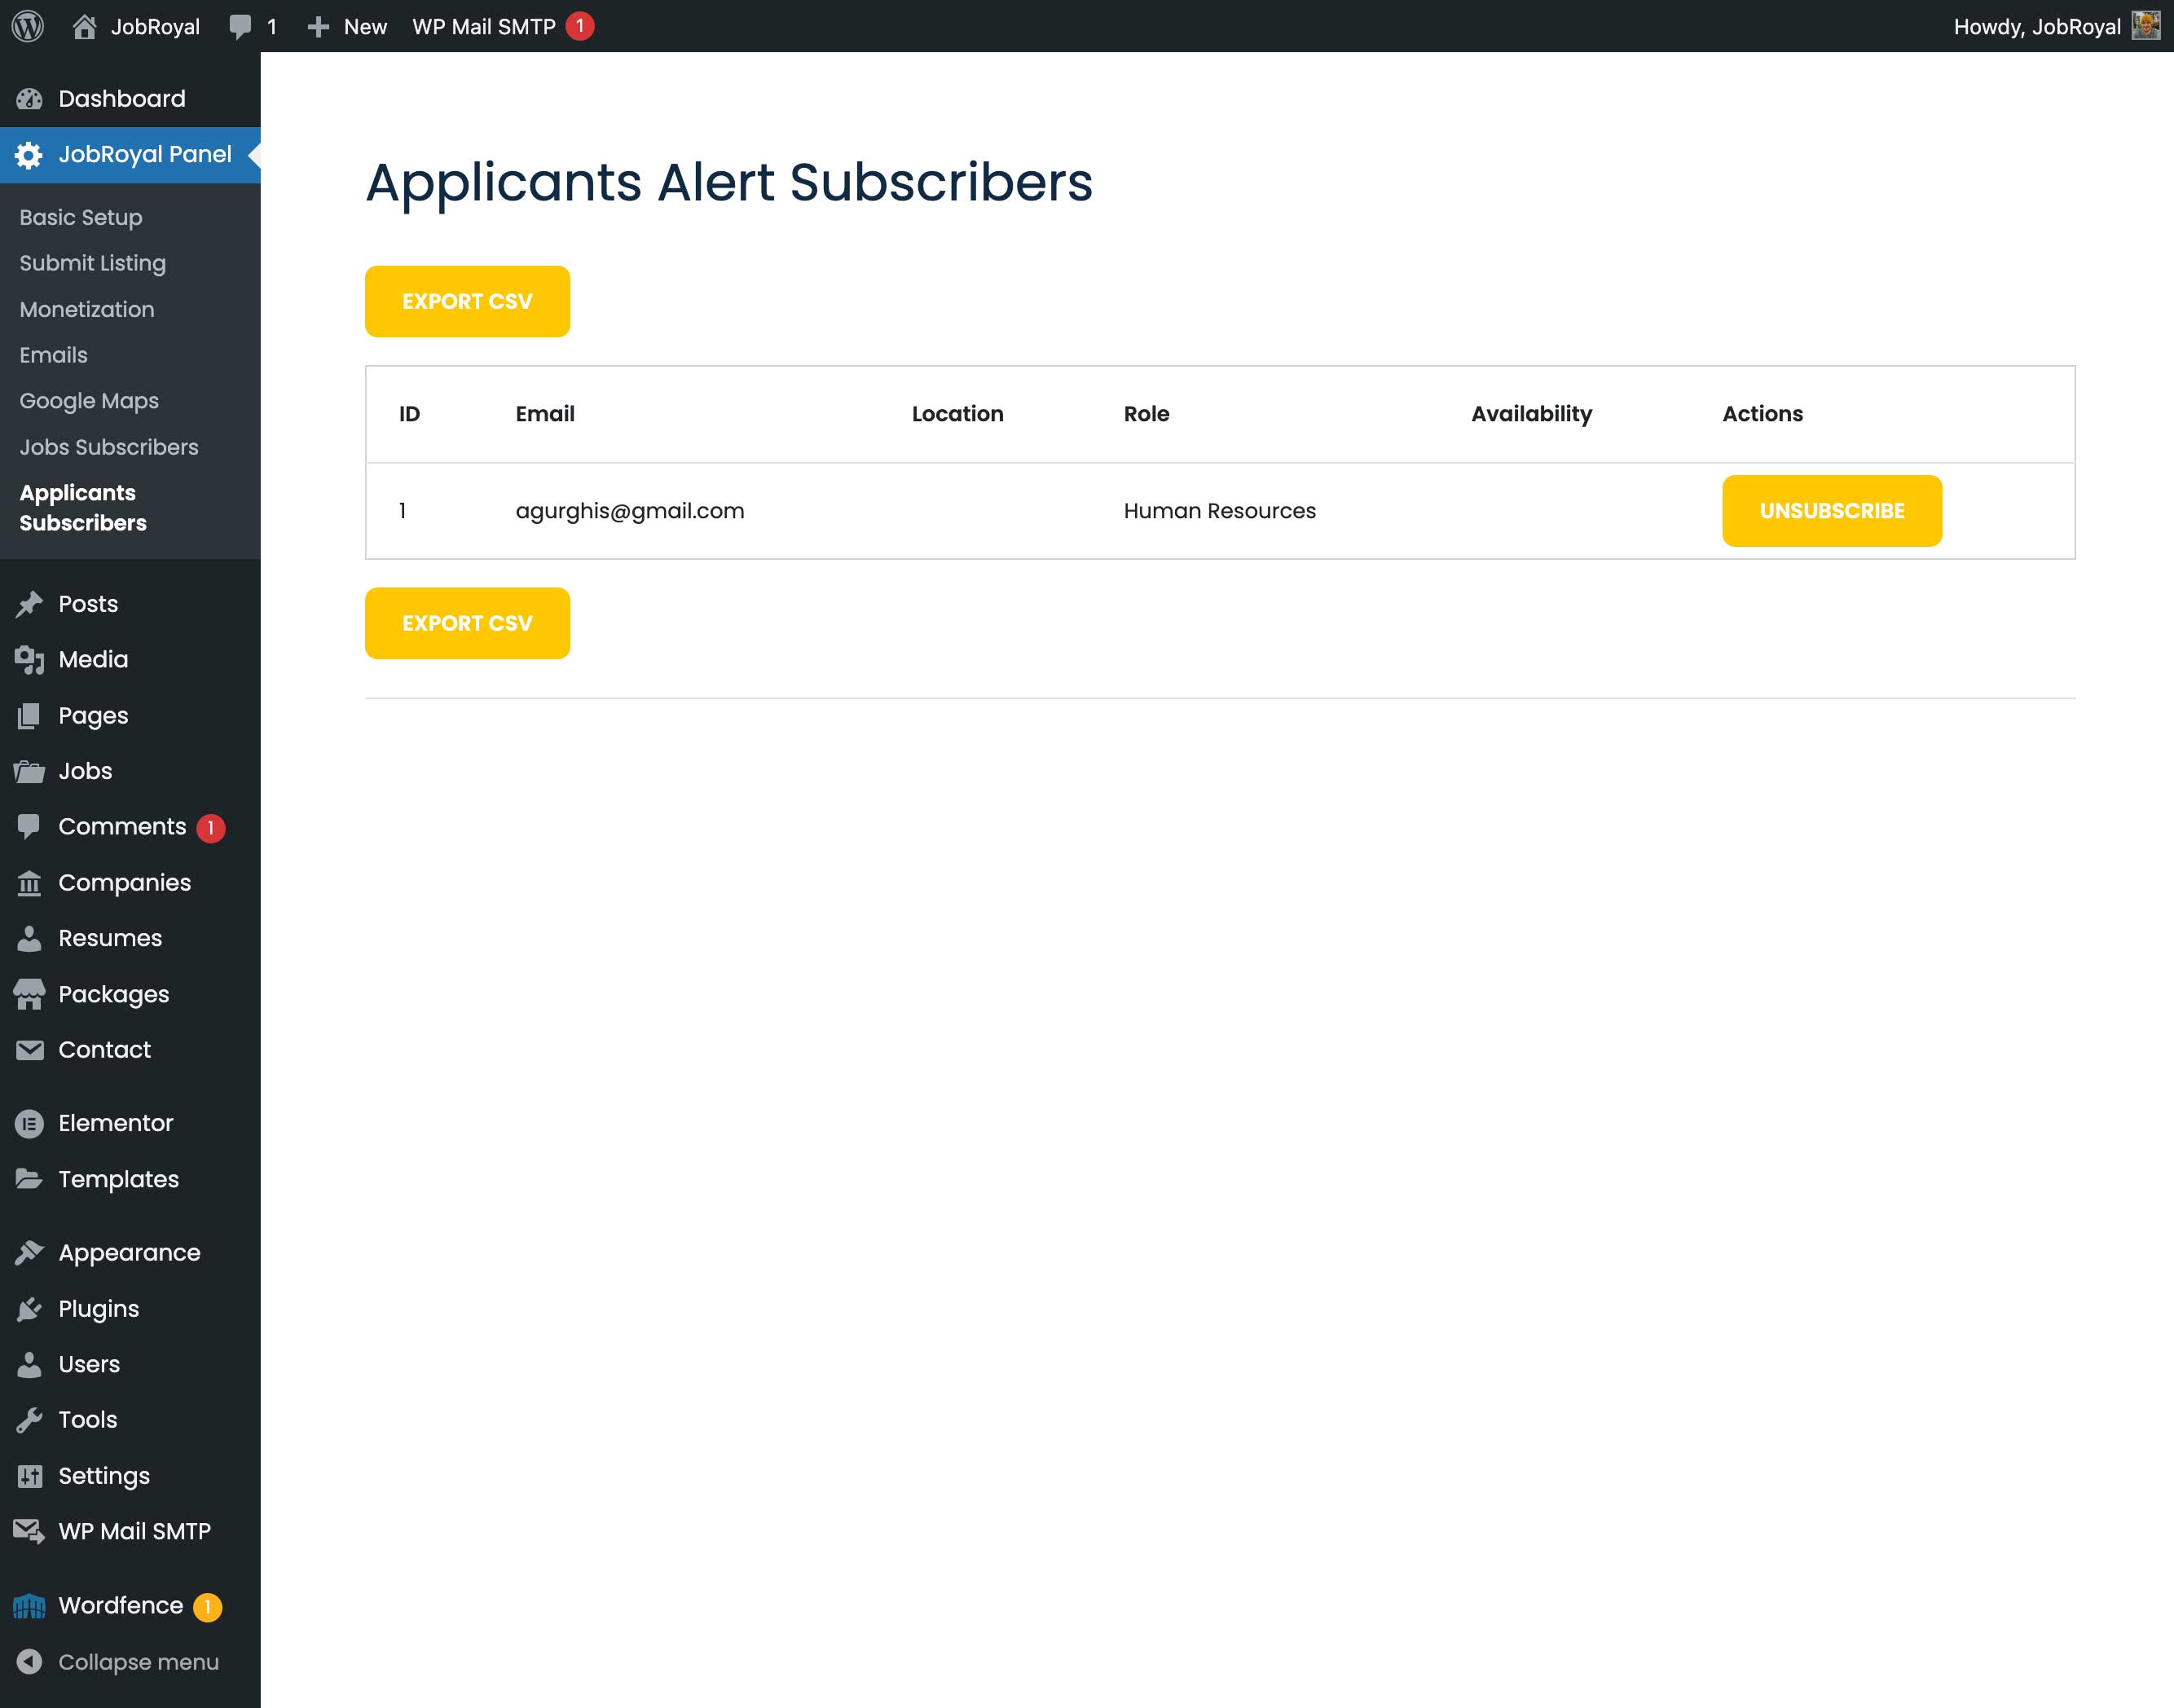Go to Submit Listing submenu
The image size is (2174, 1708).
[x=93, y=263]
